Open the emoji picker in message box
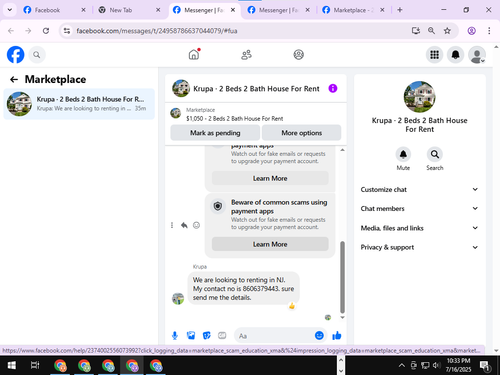Viewport: 500px width, 375px height. click(319, 335)
